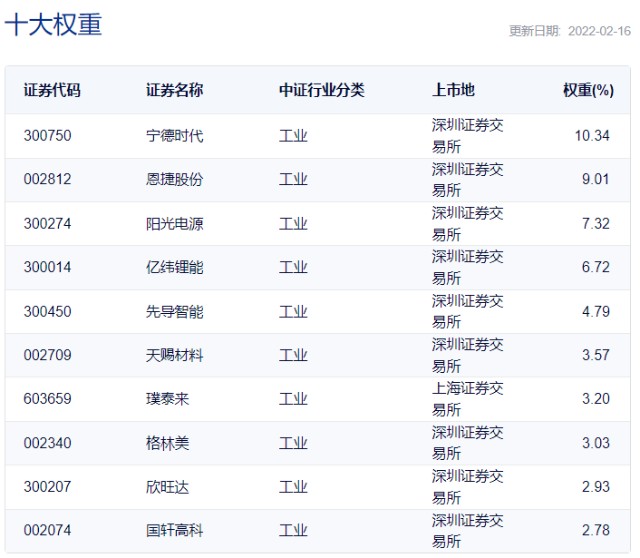The image size is (640, 558).
Task: Select stock name 先导智能
Action: coord(175,311)
